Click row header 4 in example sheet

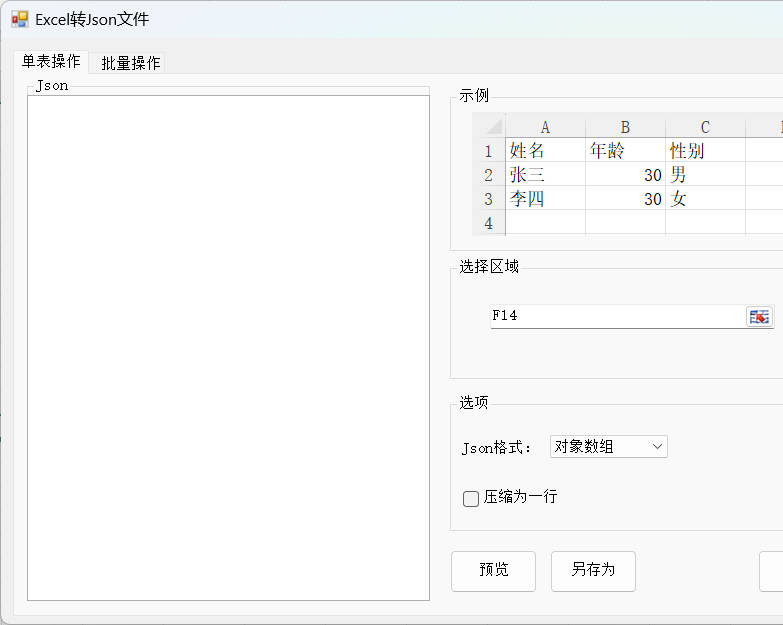coord(489,223)
